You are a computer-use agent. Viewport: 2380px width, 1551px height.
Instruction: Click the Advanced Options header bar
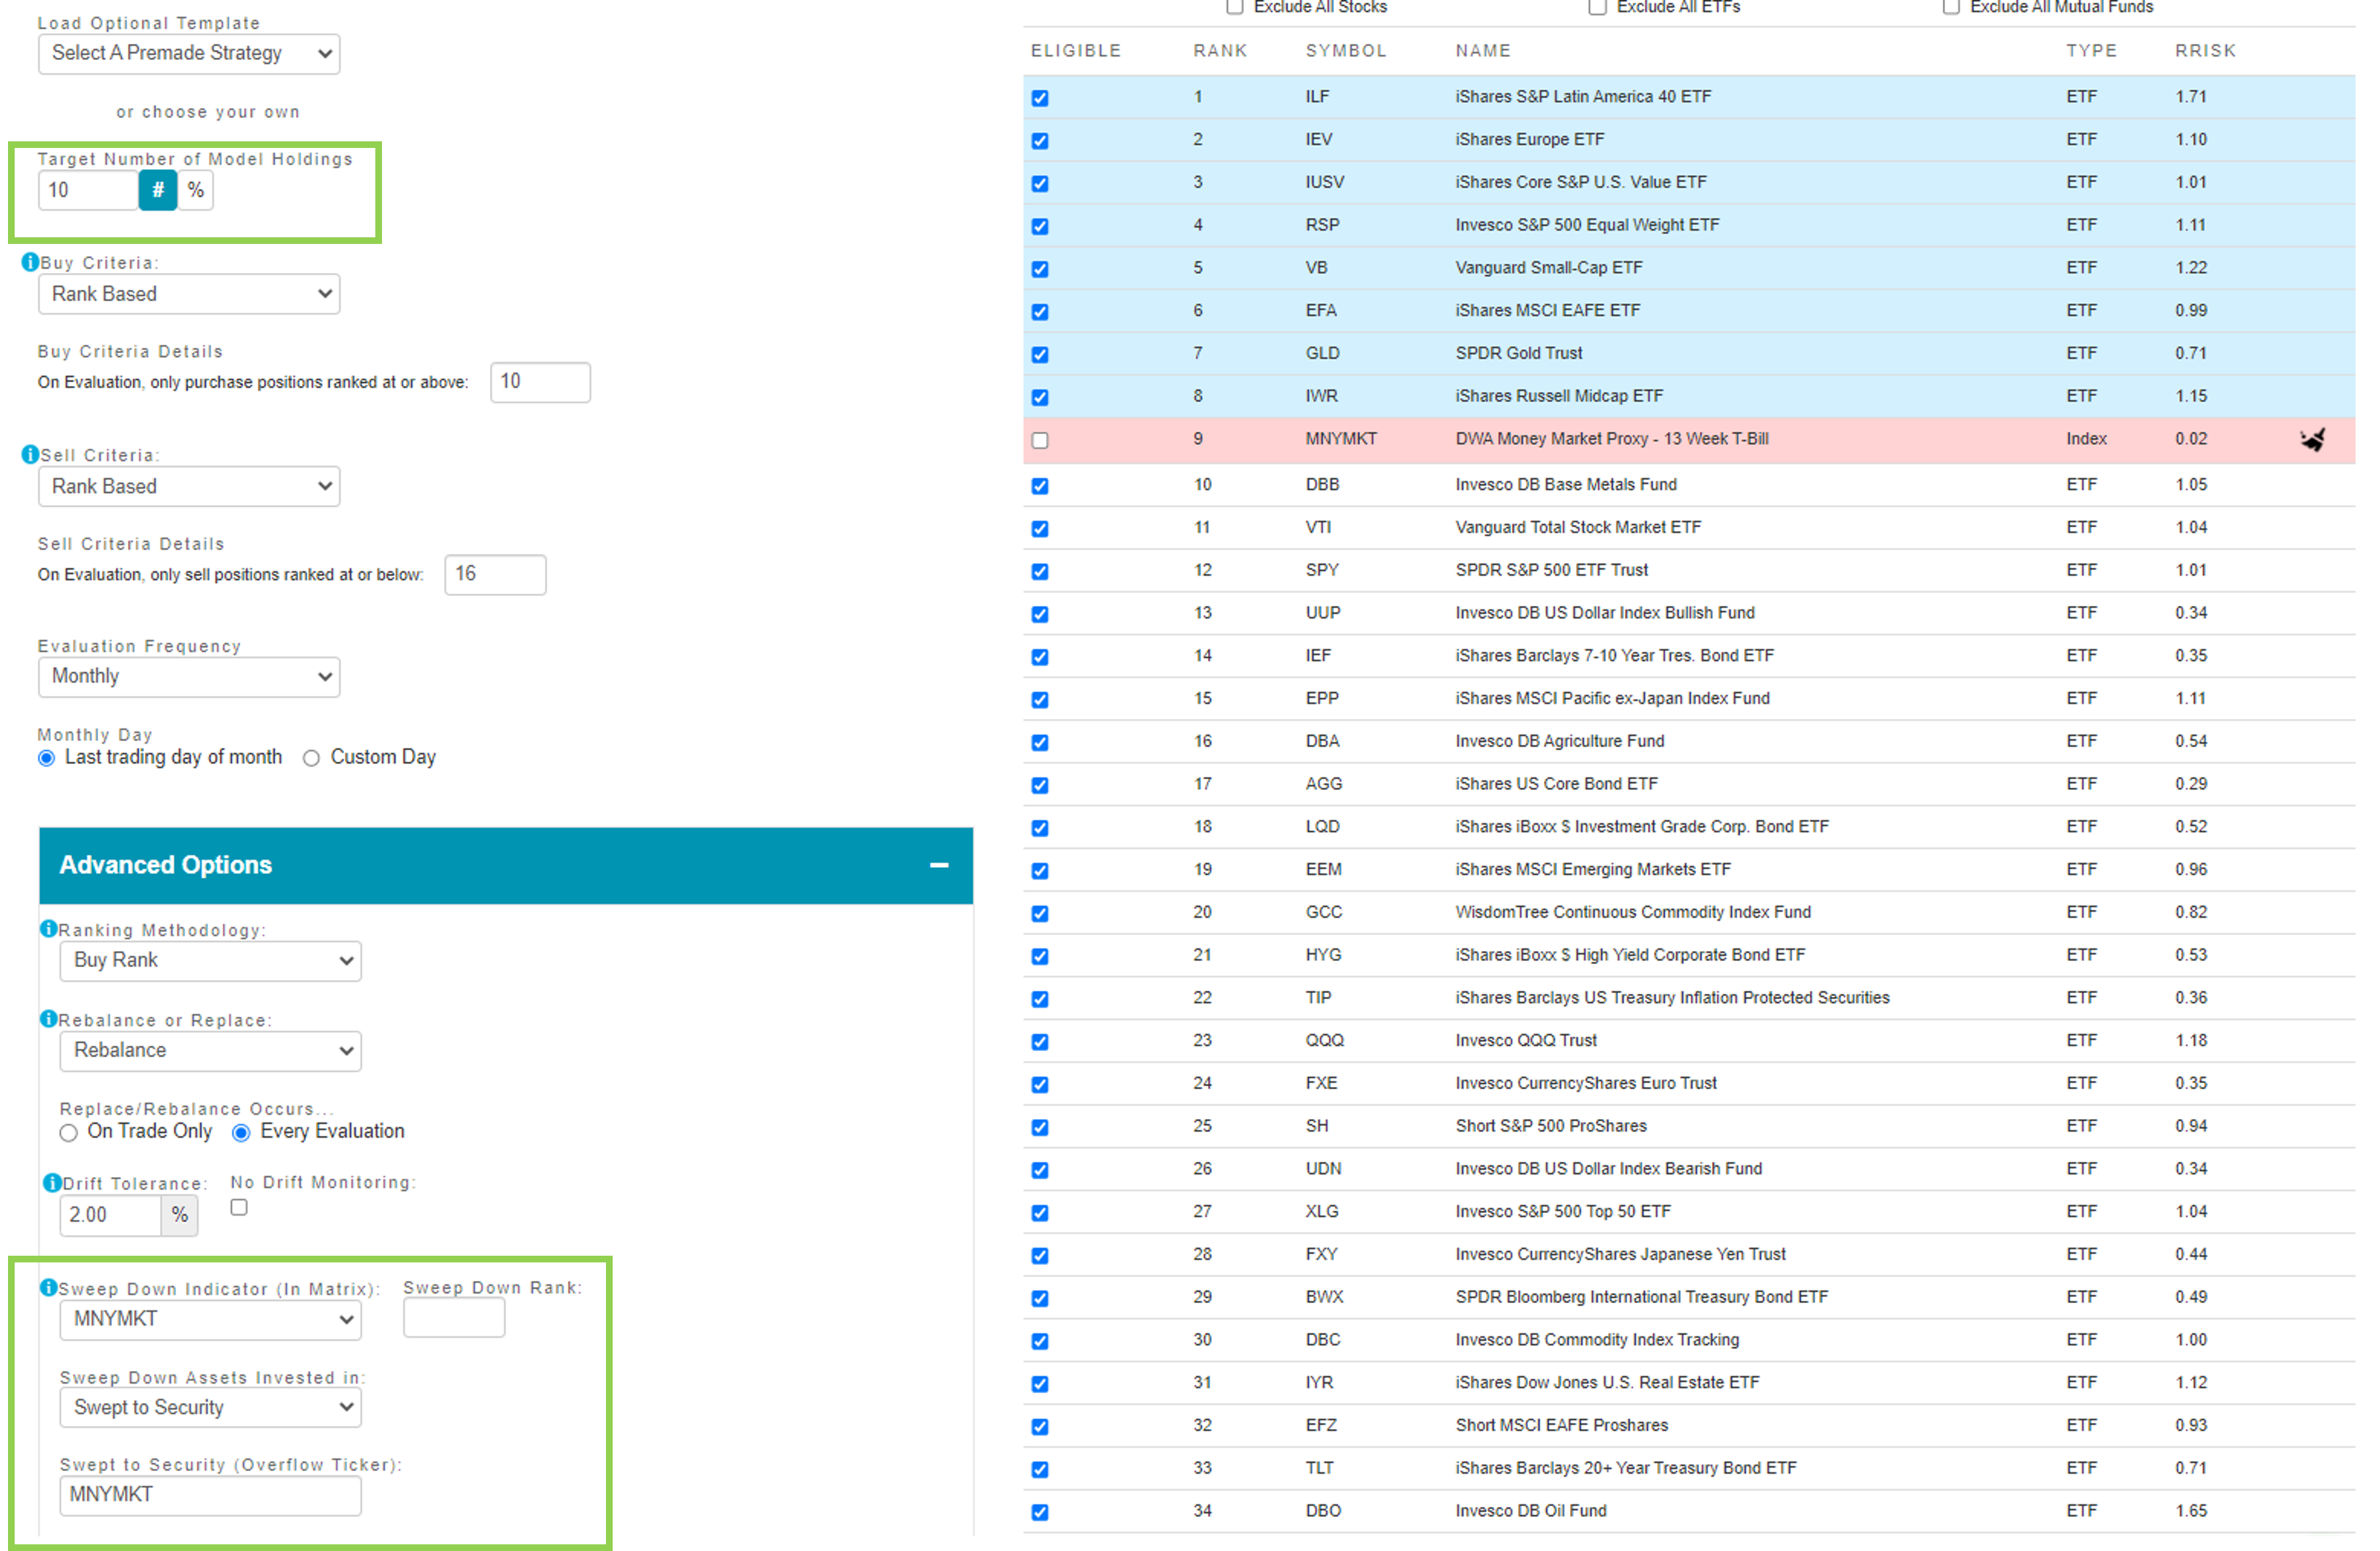click(506, 866)
